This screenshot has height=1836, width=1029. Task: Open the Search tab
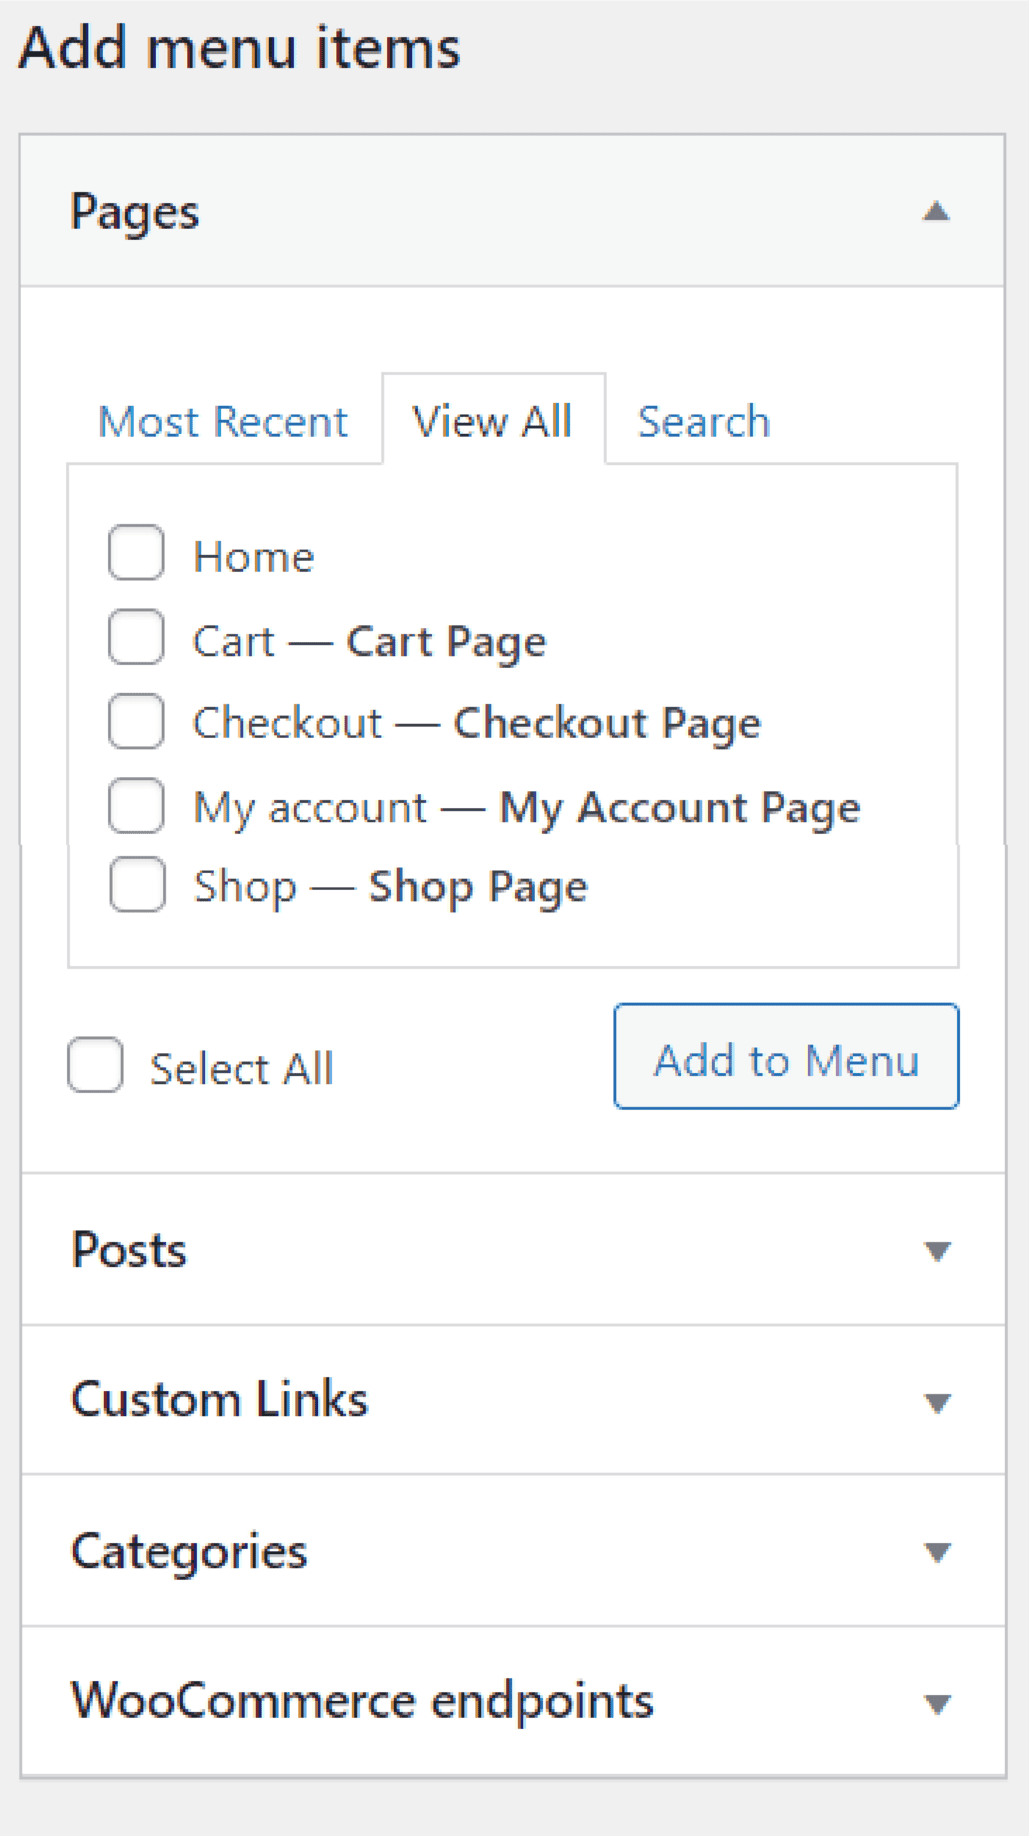(704, 421)
